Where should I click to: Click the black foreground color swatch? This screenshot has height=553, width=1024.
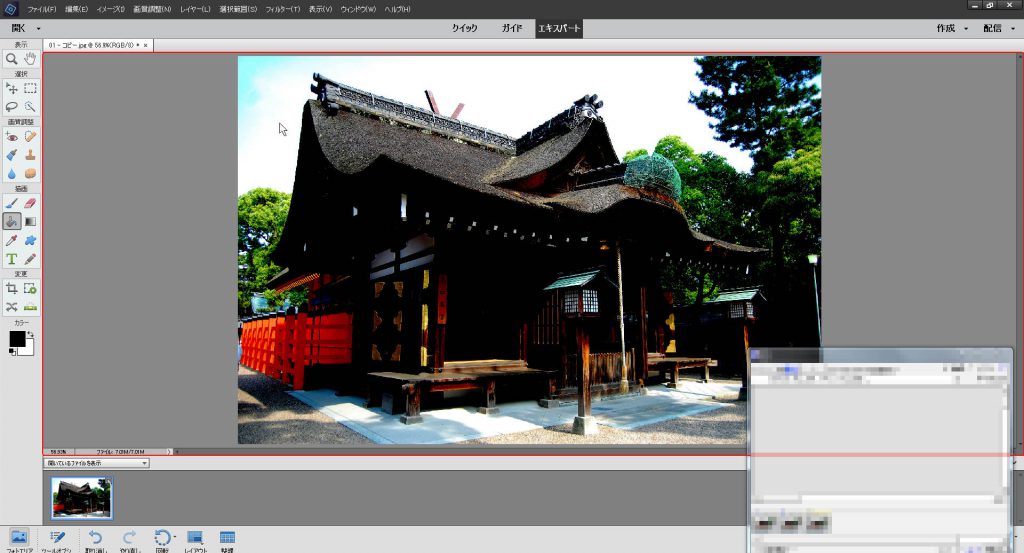pyautogui.click(x=17, y=340)
